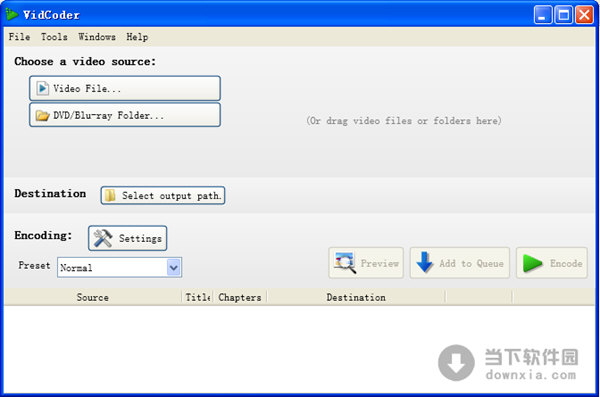The width and height of the screenshot is (600, 397).
Task: Open the Windows menu
Action: tap(97, 37)
